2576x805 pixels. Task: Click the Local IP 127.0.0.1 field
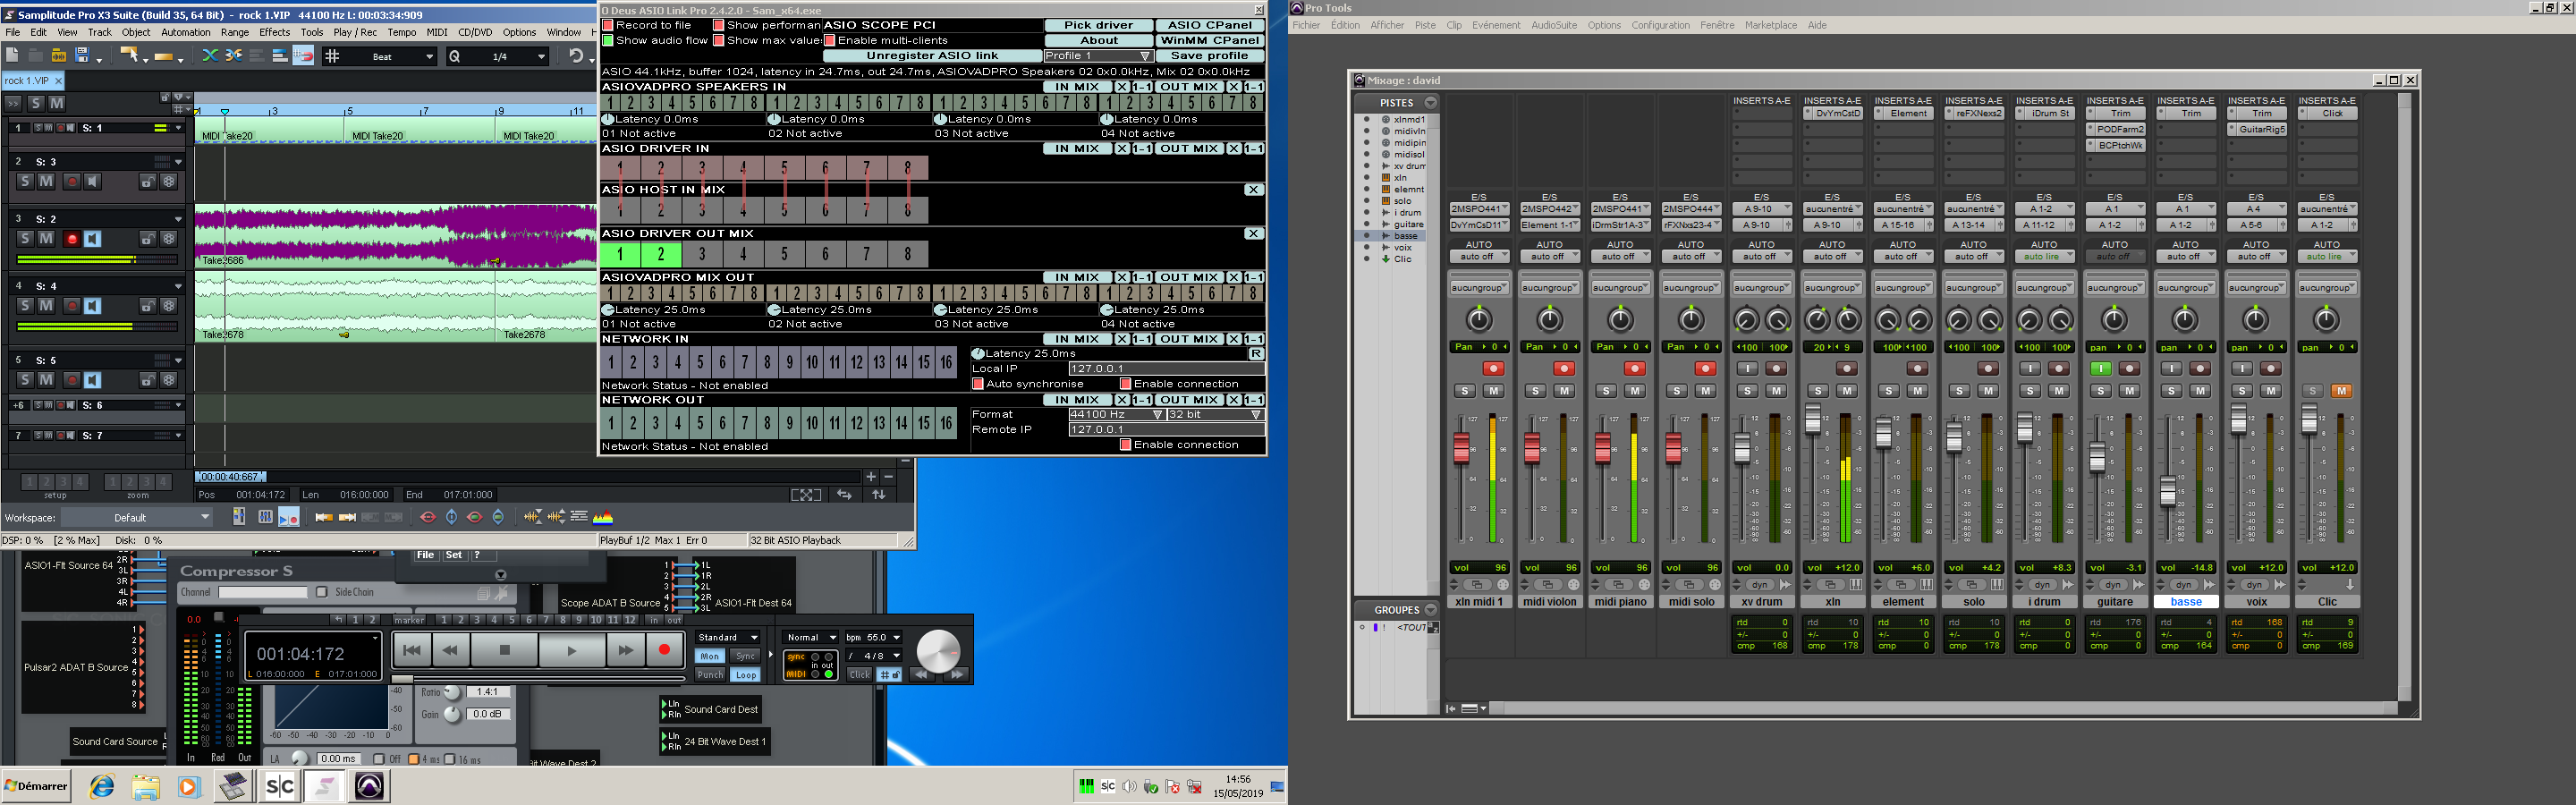[1166, 368]
